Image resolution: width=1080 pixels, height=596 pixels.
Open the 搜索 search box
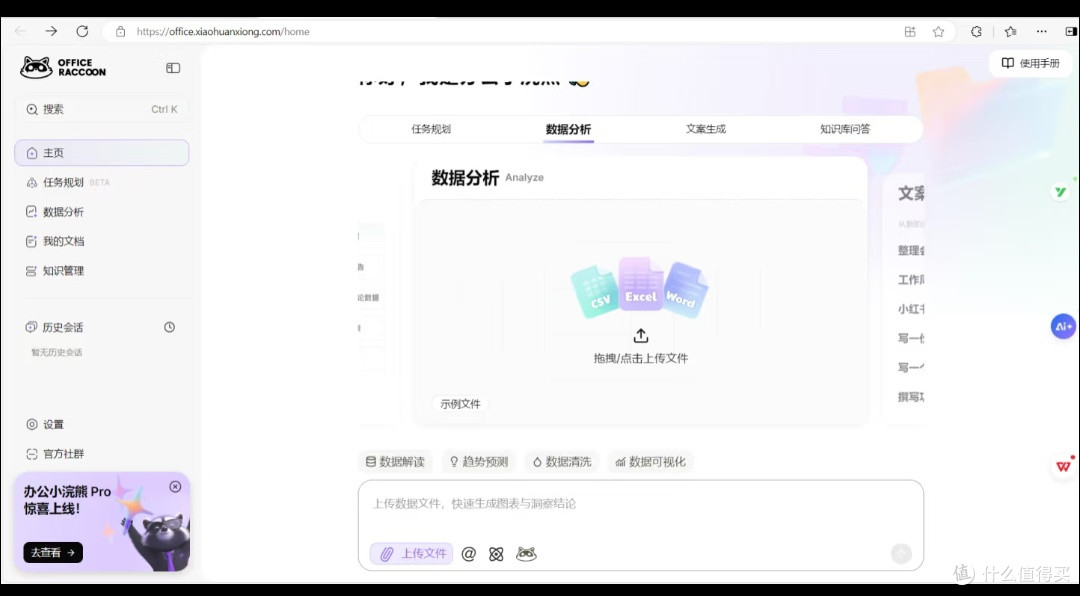point(102,109)
